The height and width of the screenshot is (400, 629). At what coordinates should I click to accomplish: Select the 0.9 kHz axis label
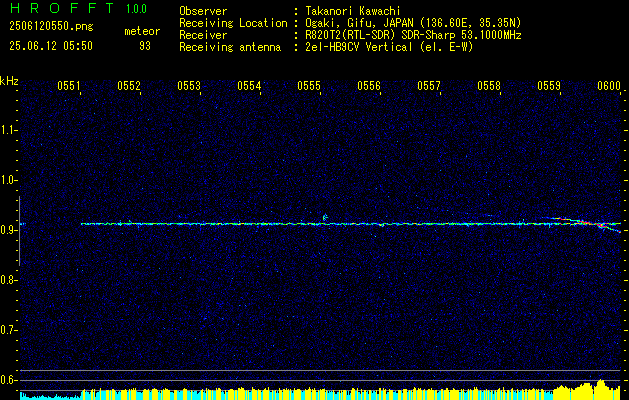click(7, 230)
